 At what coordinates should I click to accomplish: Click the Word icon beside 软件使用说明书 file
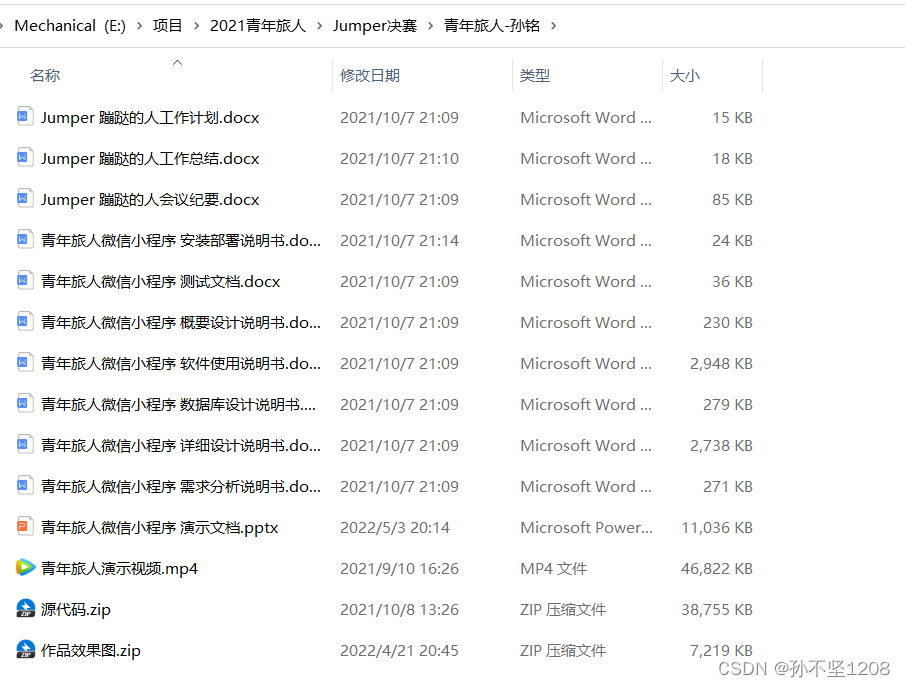(x=24, y=362)
